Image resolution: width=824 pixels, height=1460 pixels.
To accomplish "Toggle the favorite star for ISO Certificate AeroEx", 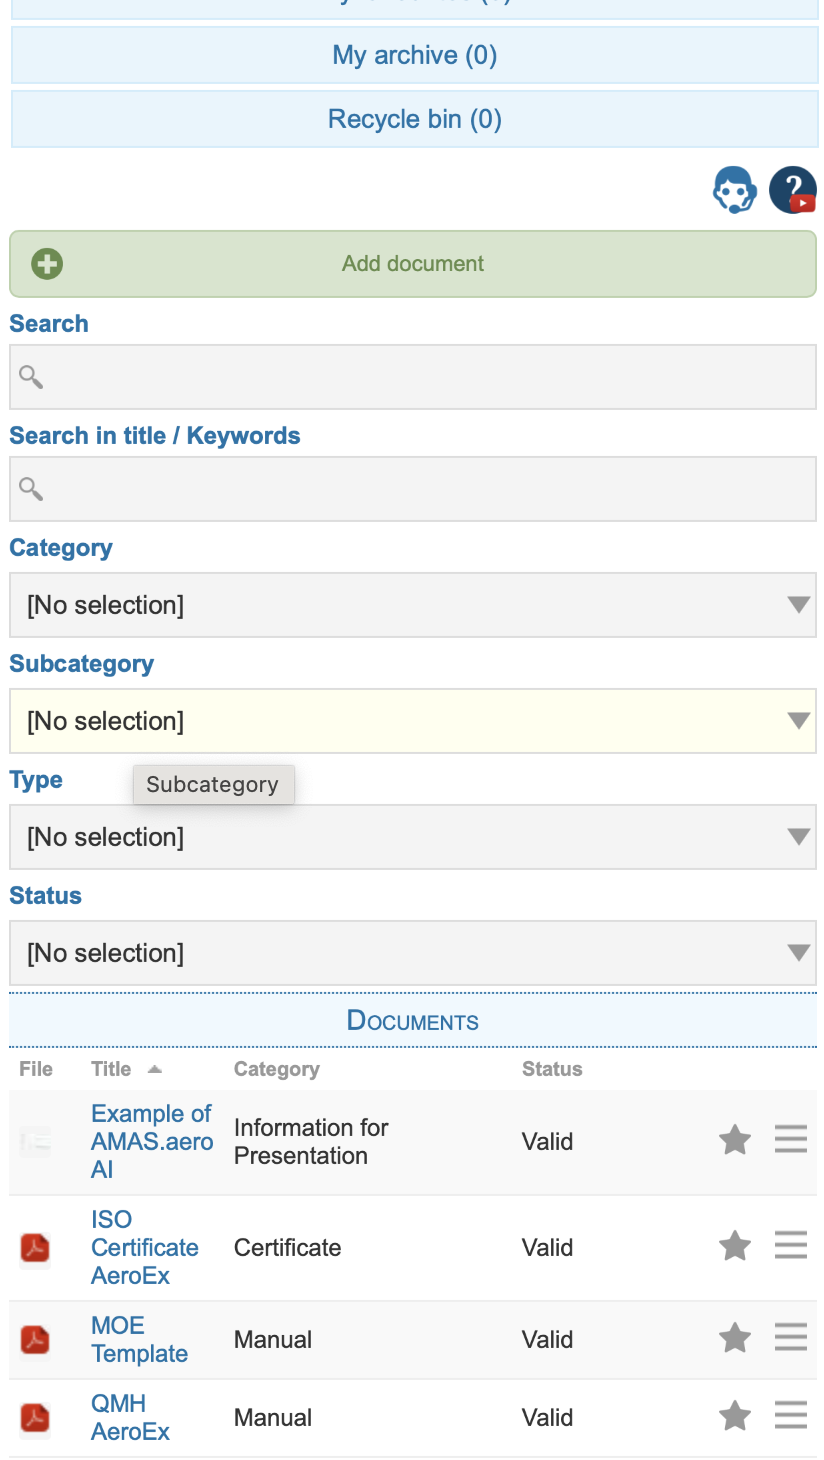I will 735,1246.
